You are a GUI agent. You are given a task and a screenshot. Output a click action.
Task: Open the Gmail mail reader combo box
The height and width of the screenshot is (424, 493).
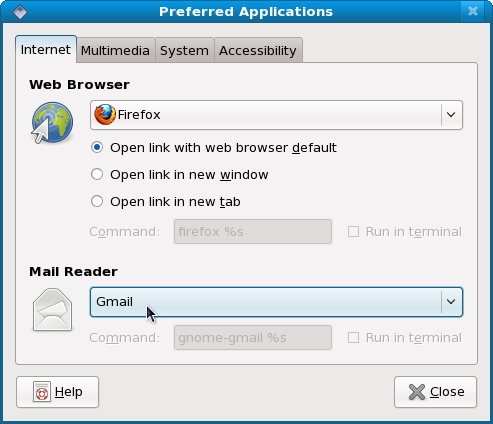[276, 302]
